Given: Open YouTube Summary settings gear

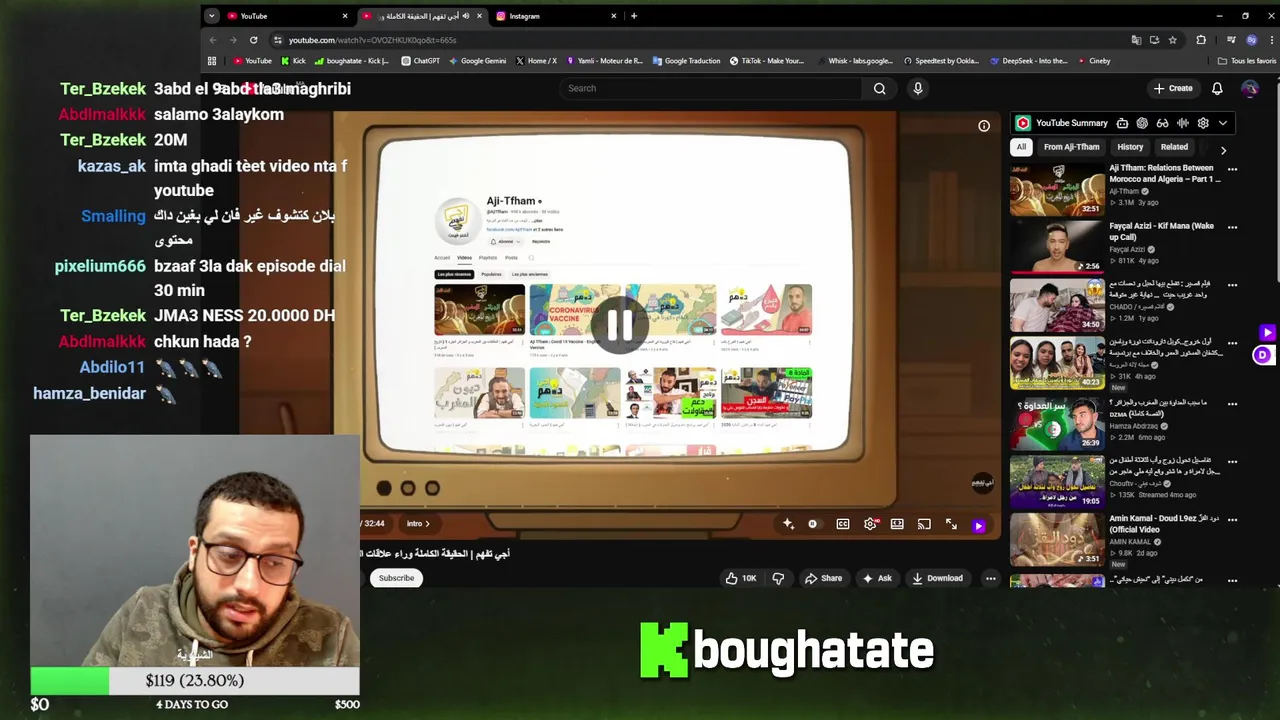Looking at the screenshot, I should (x=1203, y=123).
